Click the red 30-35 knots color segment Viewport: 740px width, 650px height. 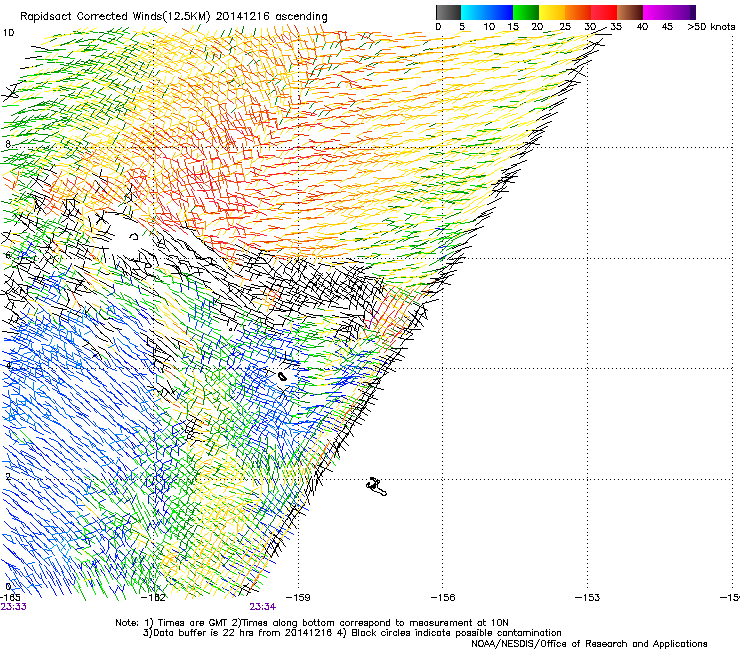point(604,12)
